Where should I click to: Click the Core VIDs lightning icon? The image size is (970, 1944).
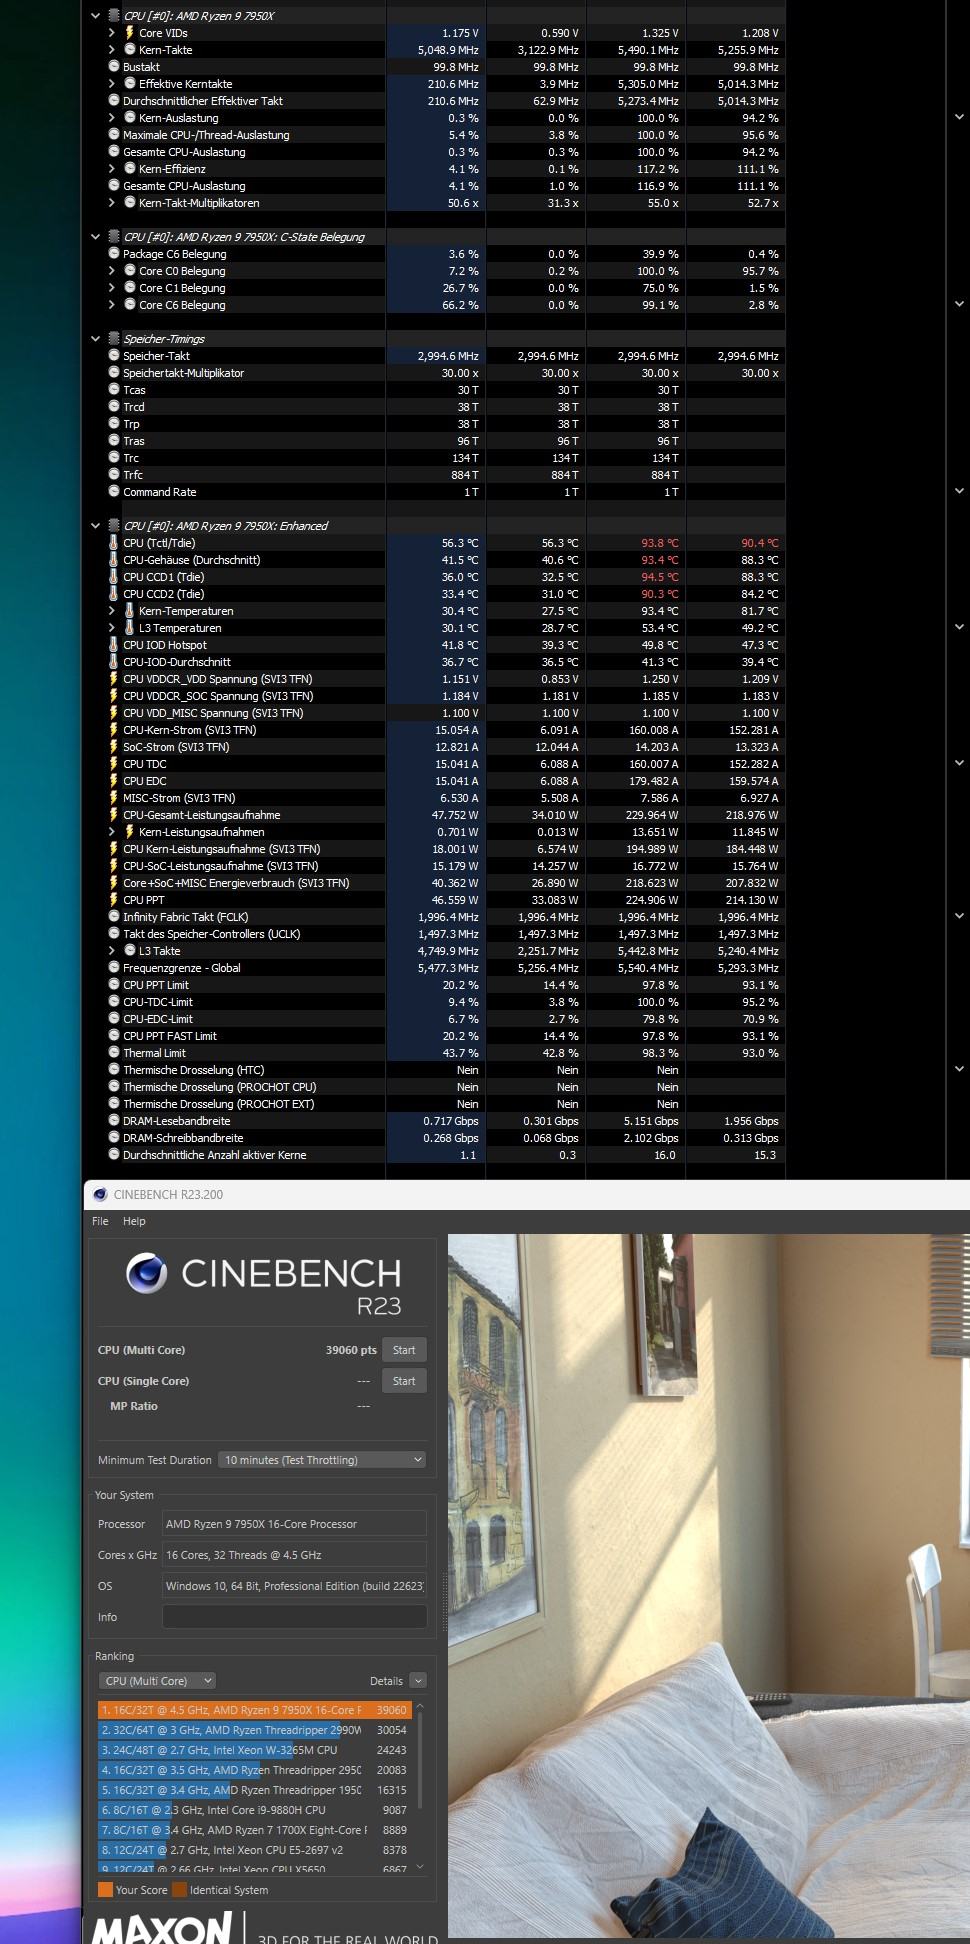[x=130, y=33]
